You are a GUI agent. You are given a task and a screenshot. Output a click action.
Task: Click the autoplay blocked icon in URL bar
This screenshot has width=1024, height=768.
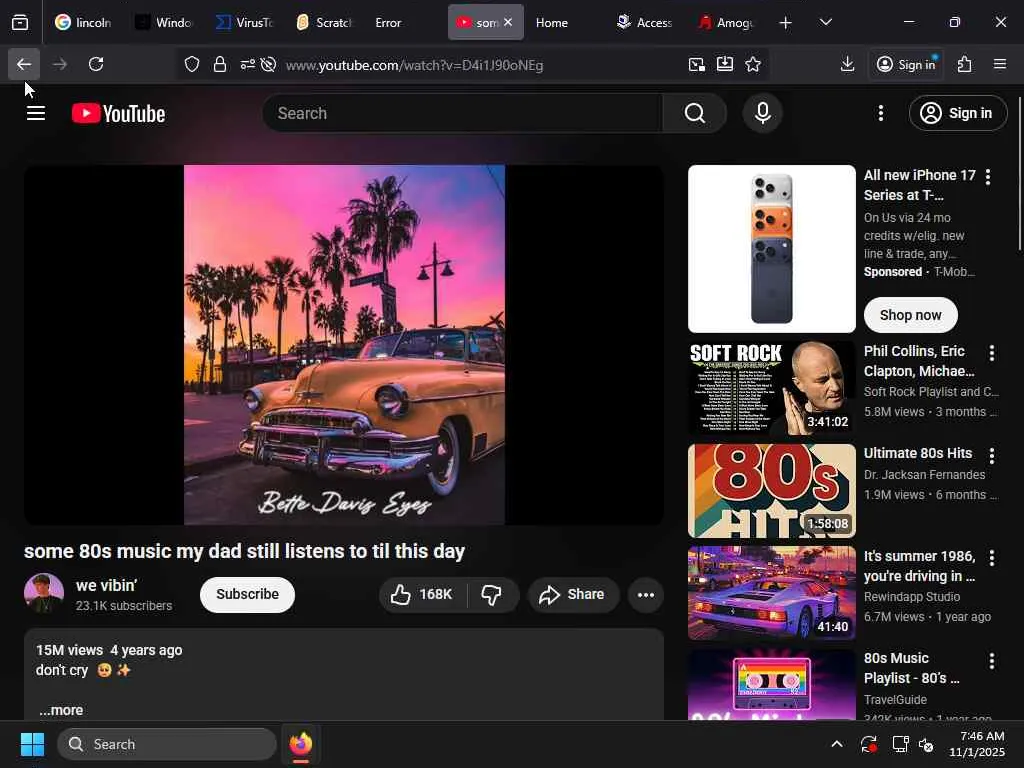point(268,65)
